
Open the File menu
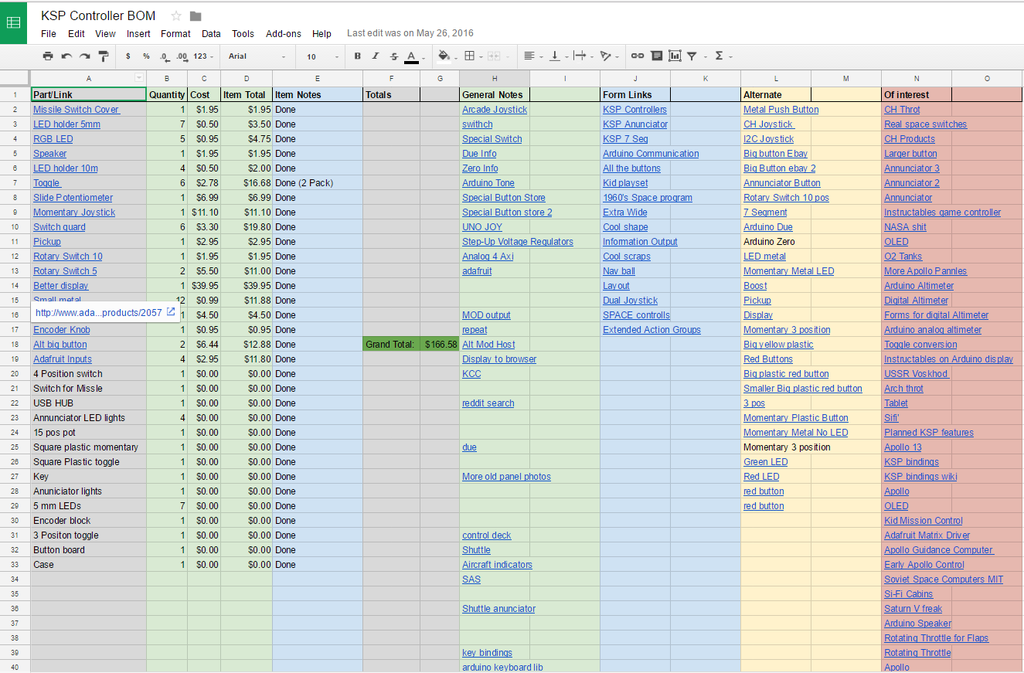tap(48, 34)
